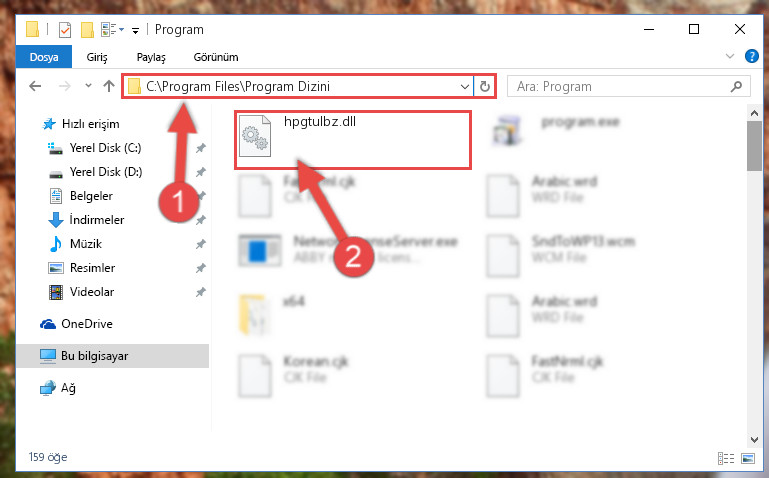
Task: Switch to large icons view layout
Action: click(748, 458)
